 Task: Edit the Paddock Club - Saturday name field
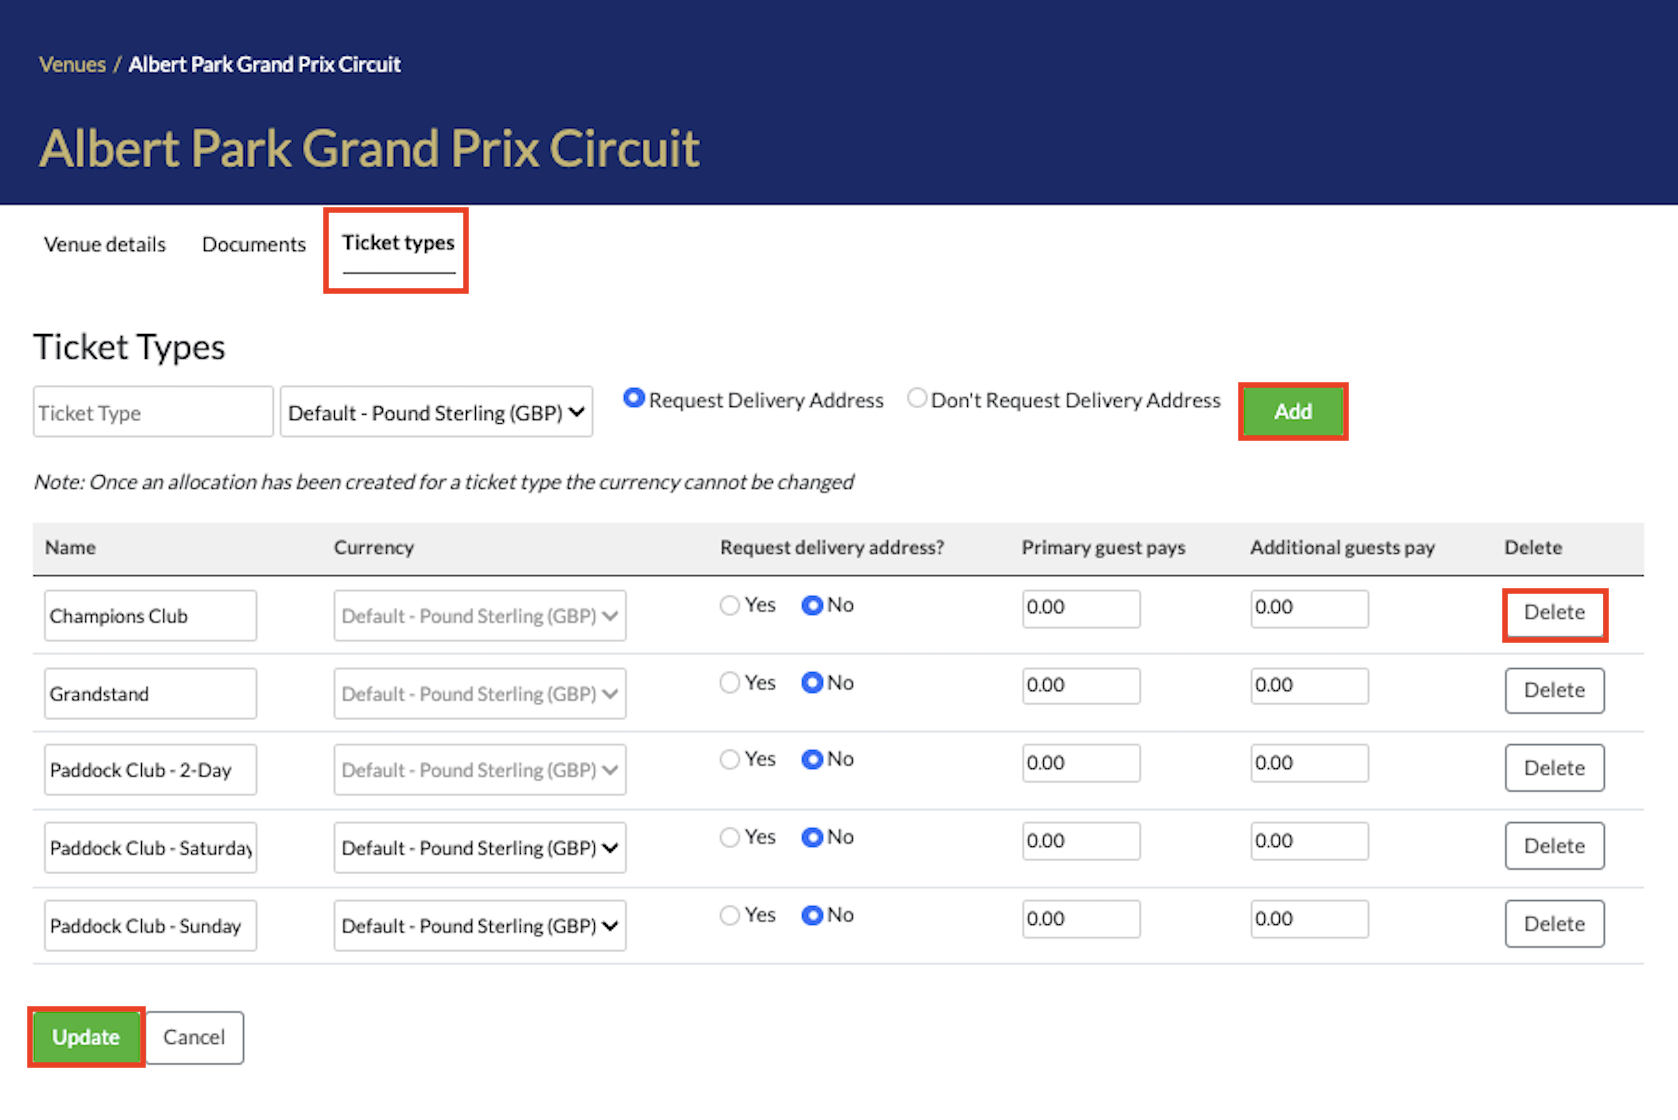[x=150, y=848]
